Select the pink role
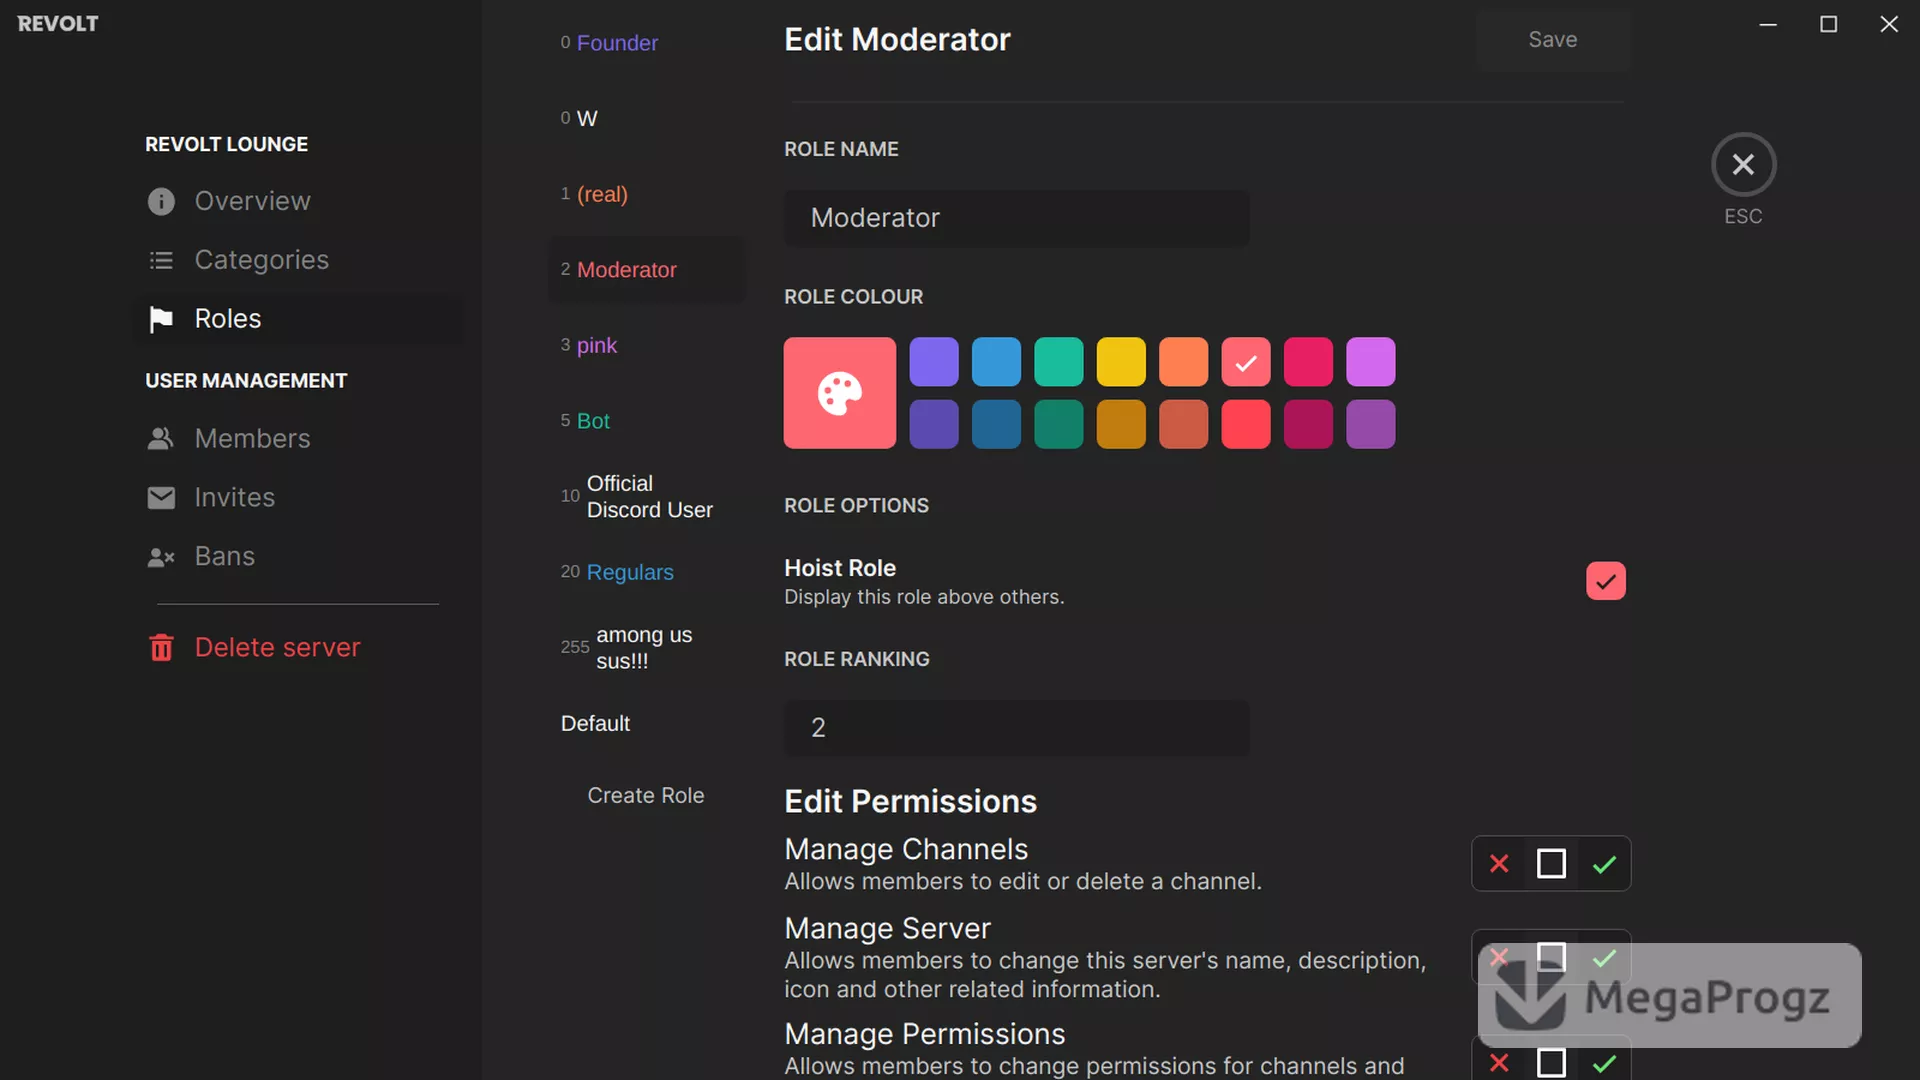The height and width of the screenshot is (1080, 1920). pos(647,346)
